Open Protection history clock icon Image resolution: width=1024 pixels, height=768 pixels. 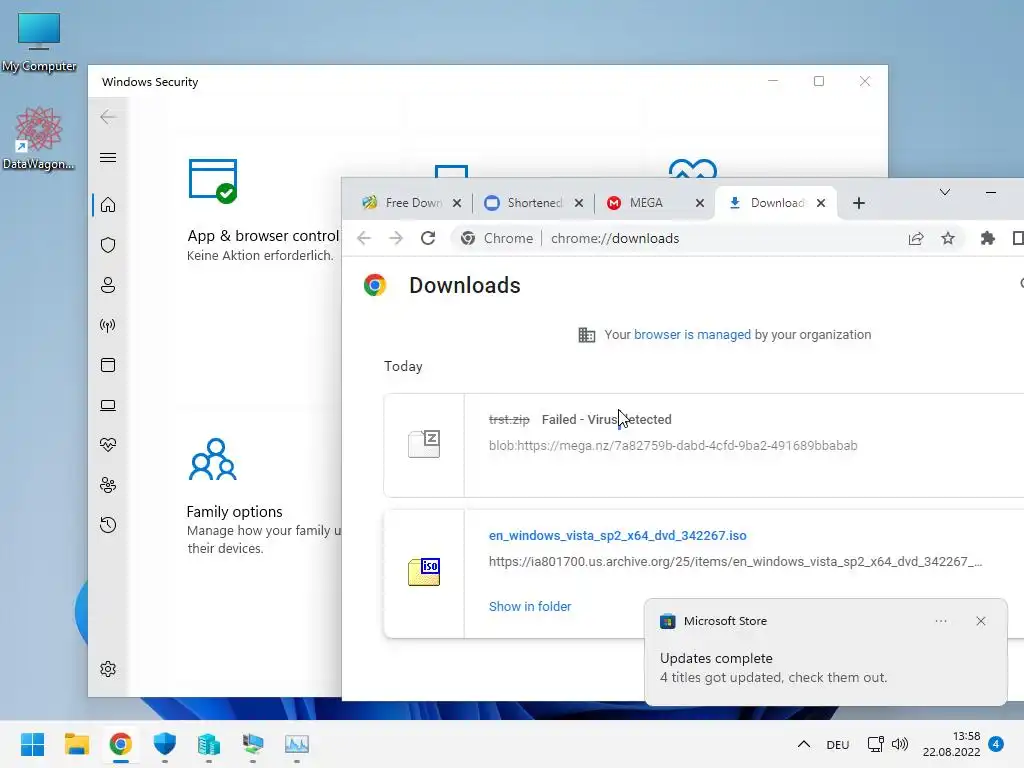108,525
